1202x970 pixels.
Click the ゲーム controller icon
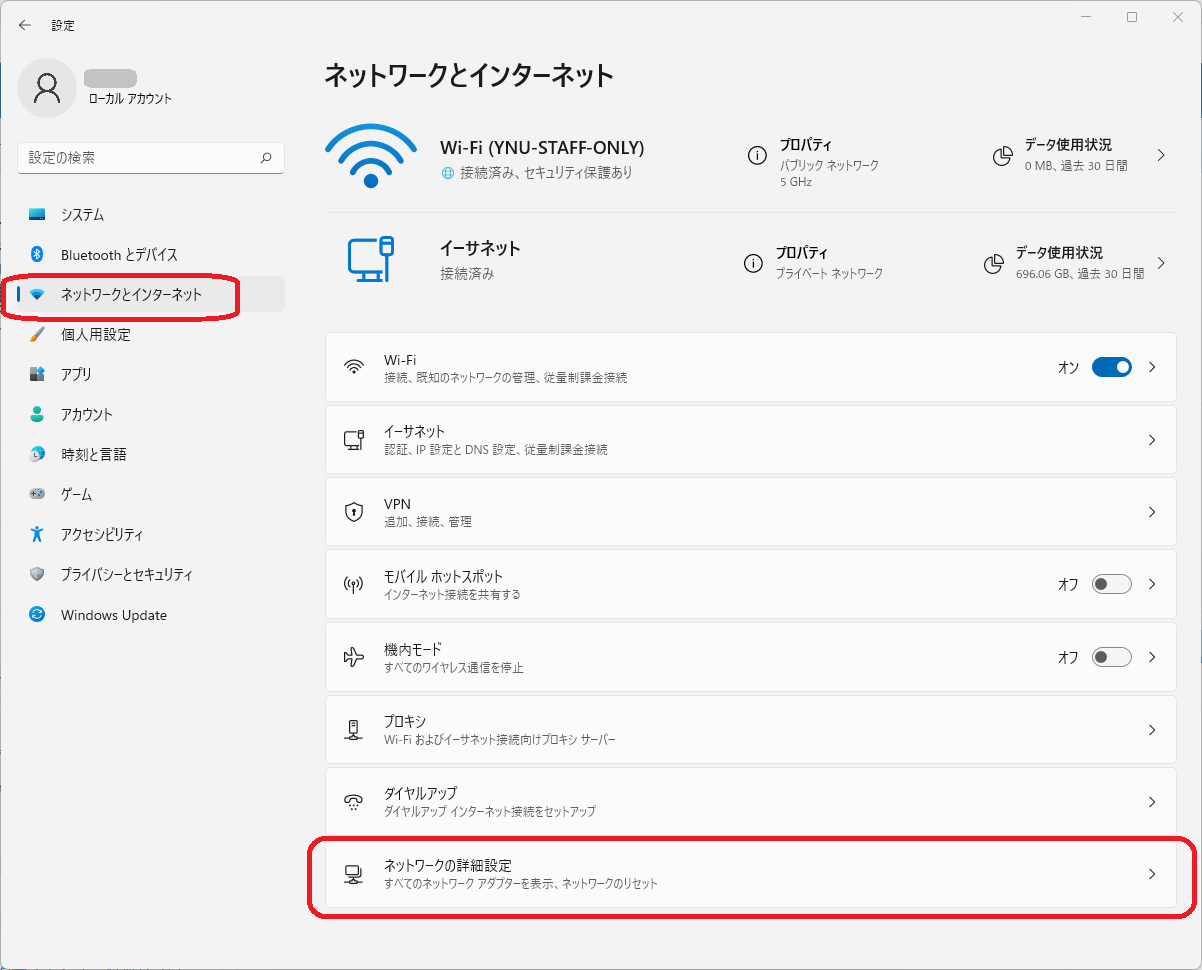(37, 494)
